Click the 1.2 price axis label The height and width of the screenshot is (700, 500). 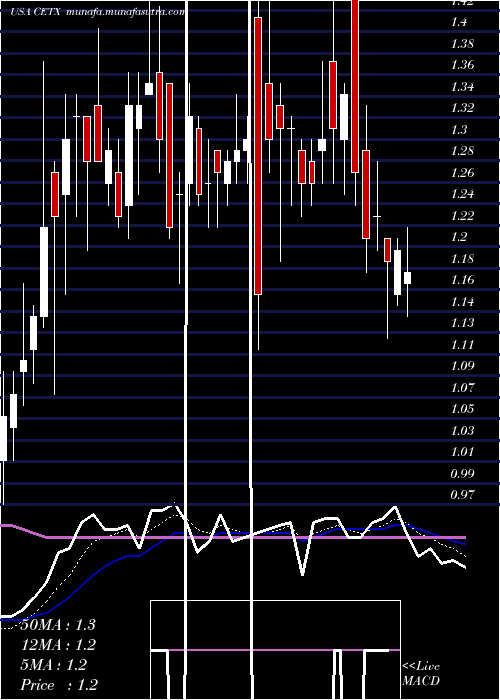coord(459,237)
